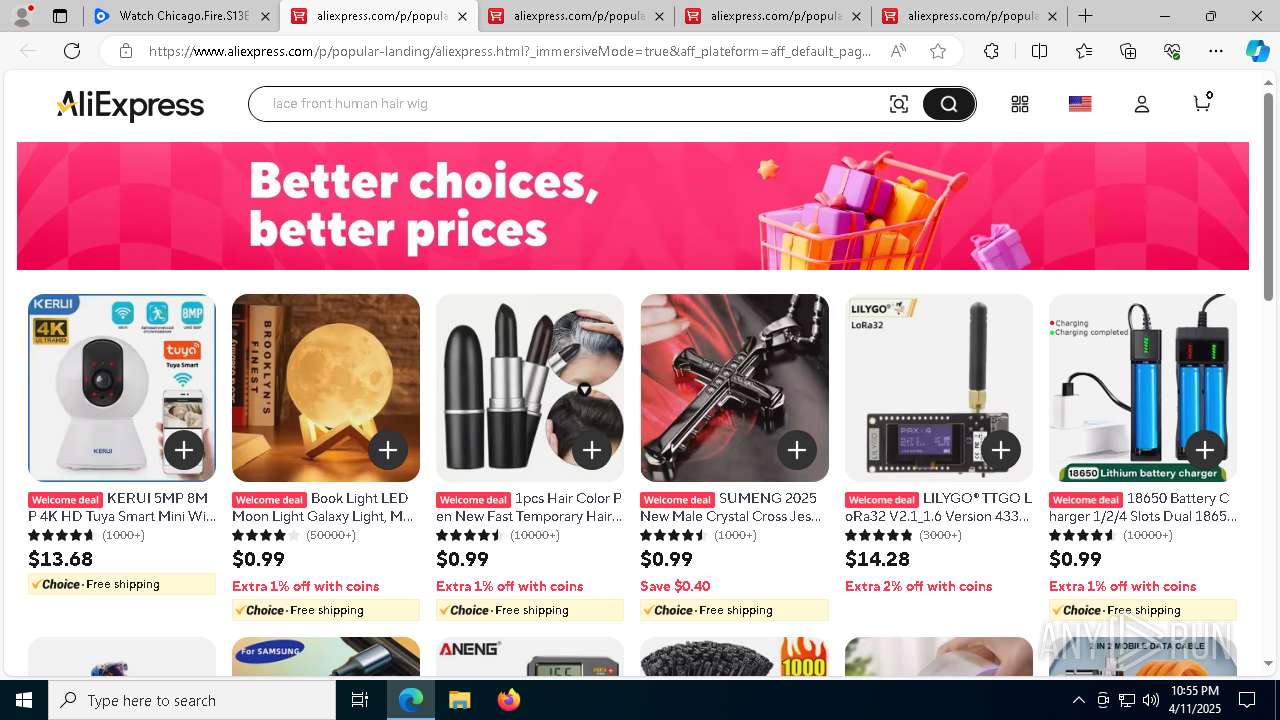Click the image search camera icon
The width and height of the screenshot is (1280, 720).
(x=898, y=104)
